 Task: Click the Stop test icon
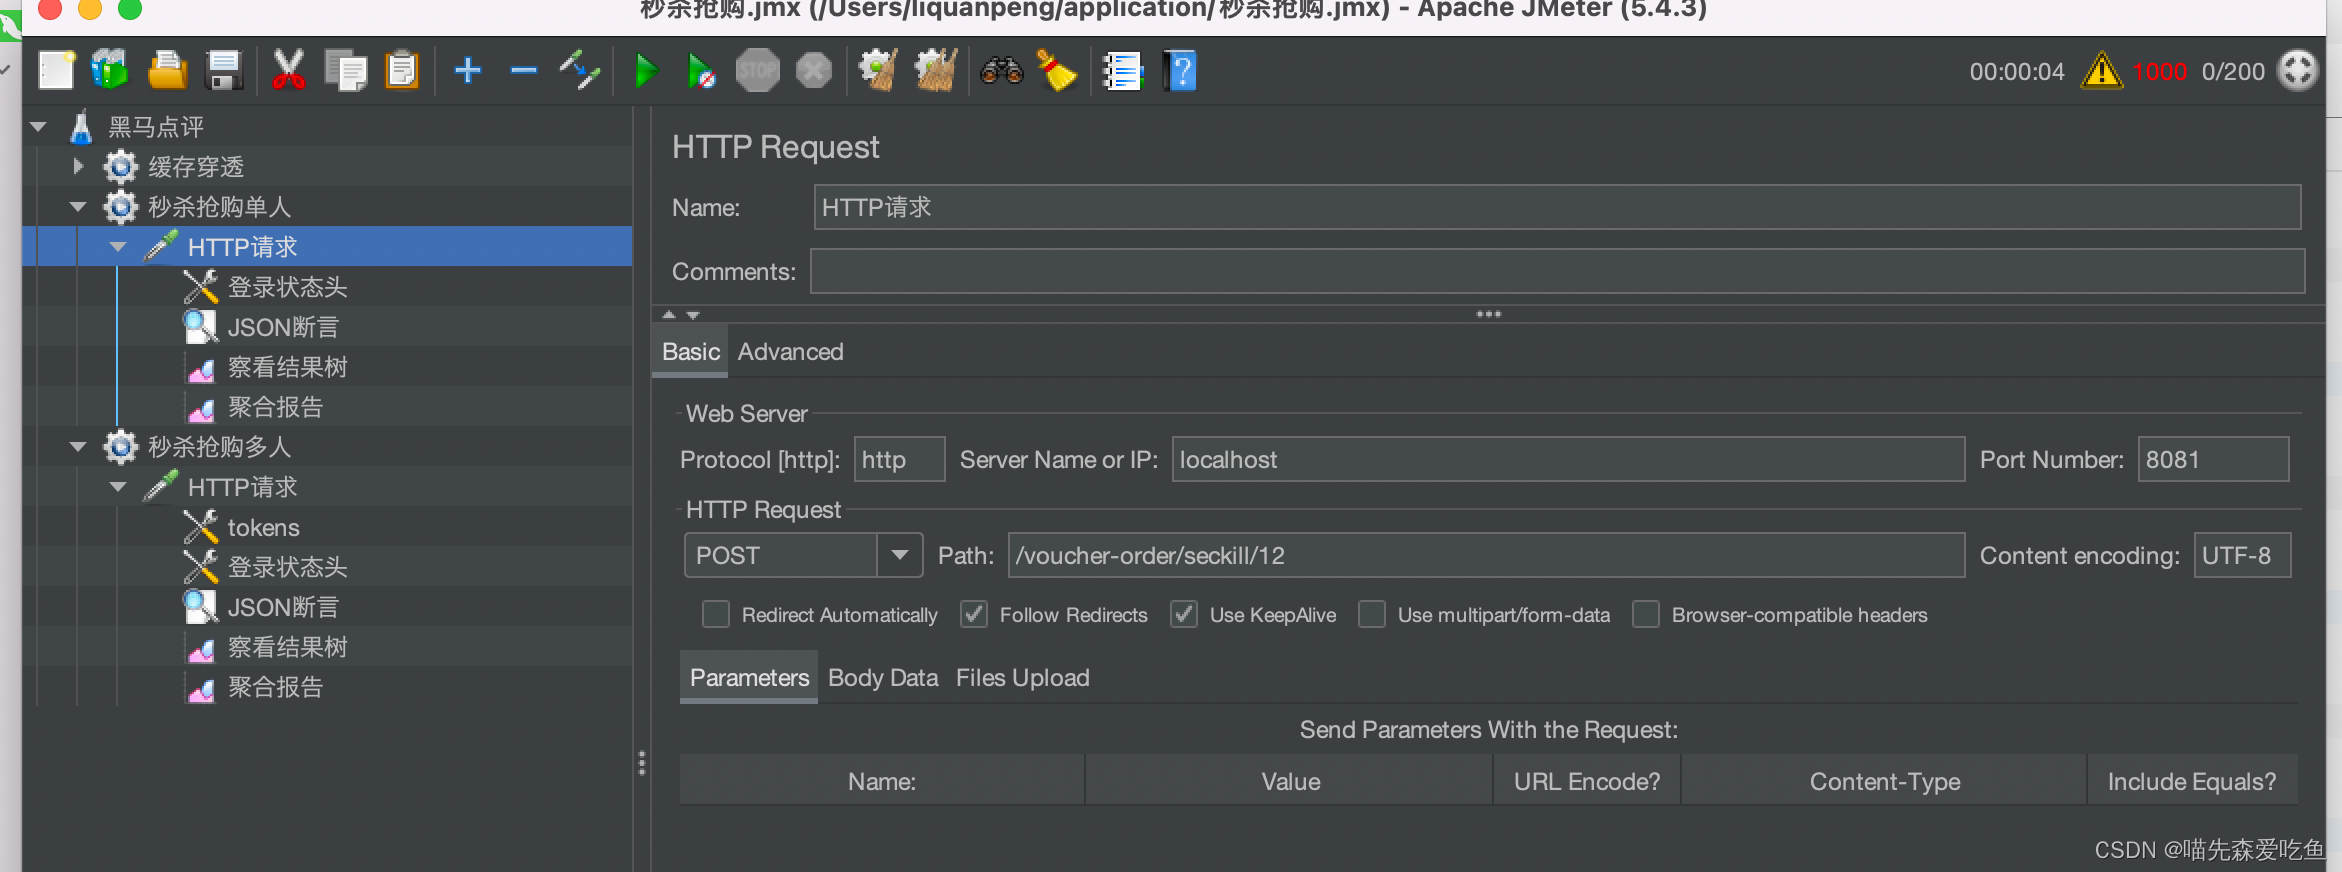click(x=758, y=71)
